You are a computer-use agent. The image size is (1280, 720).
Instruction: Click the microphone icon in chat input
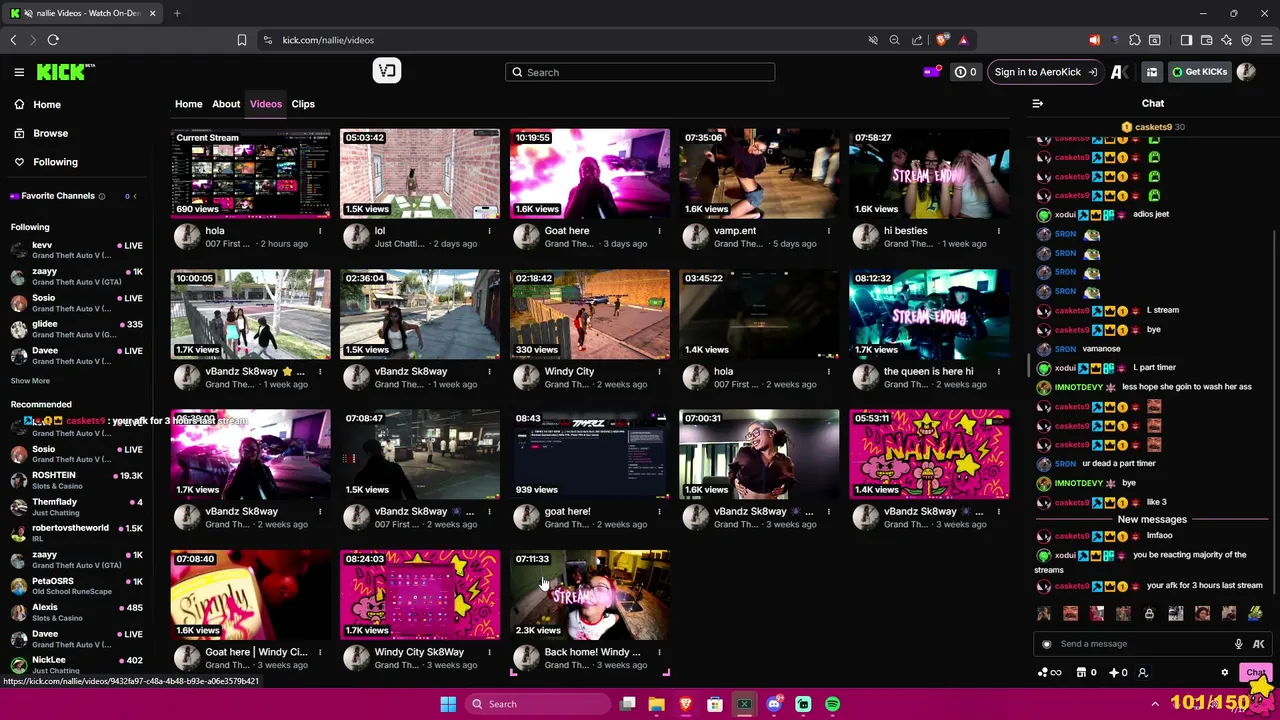click(1238, 644)
